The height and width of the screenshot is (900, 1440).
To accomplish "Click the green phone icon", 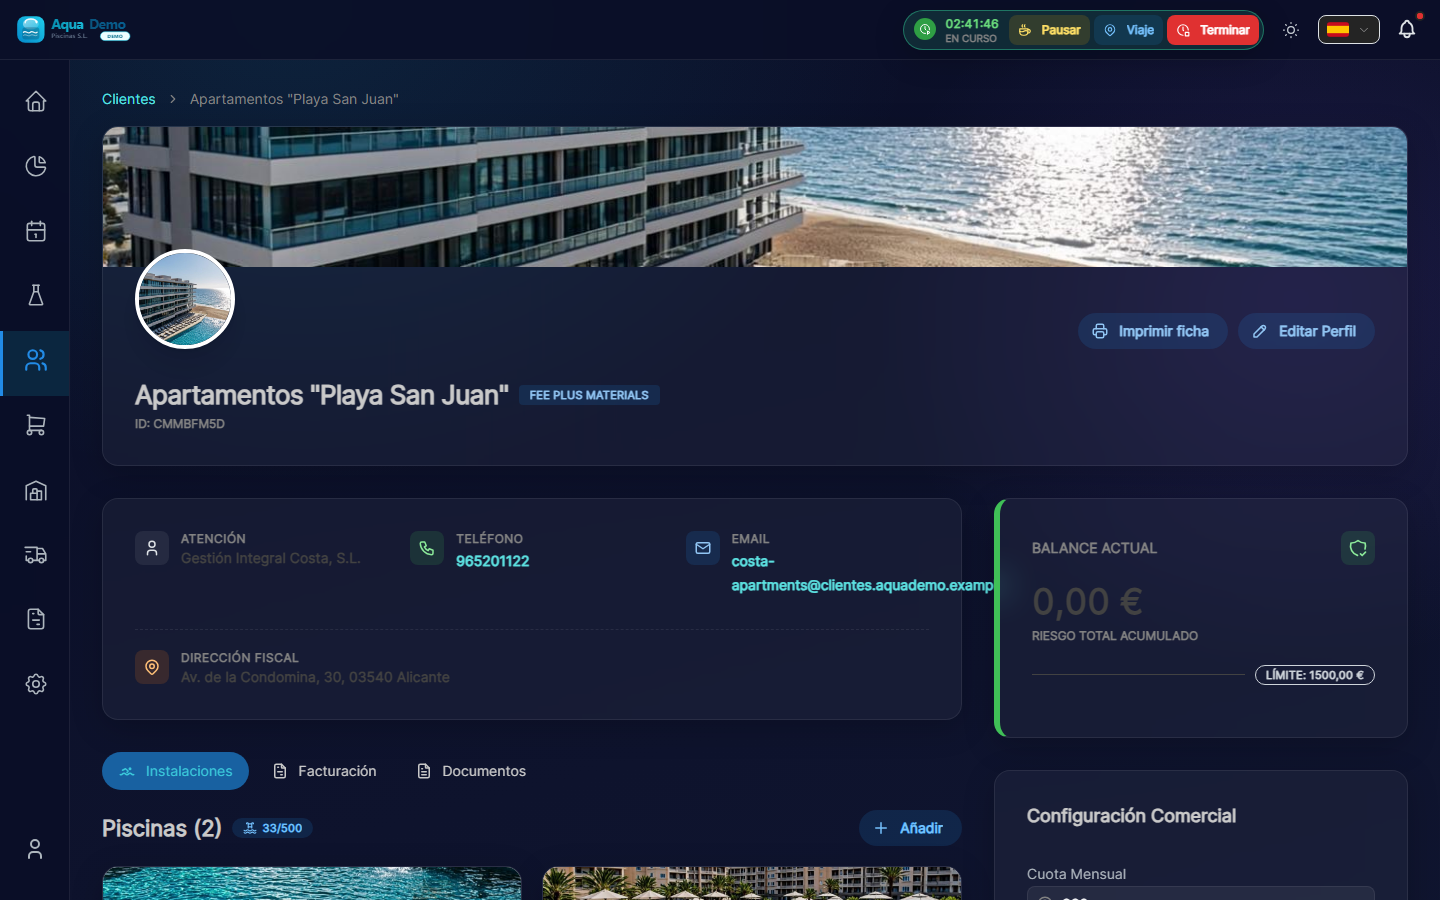I will [x=427, y=548].
